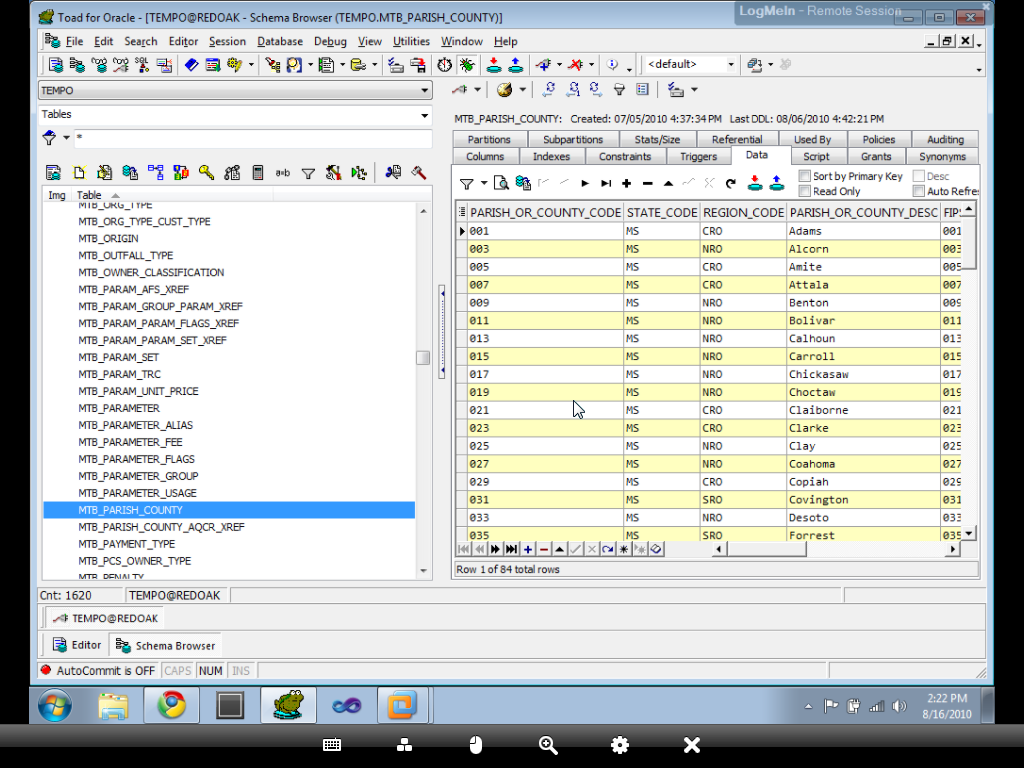Click the blue plus in bottom grid navigator
The height and width of the screenshot is (768, 1024).
(x=528, y=549)
